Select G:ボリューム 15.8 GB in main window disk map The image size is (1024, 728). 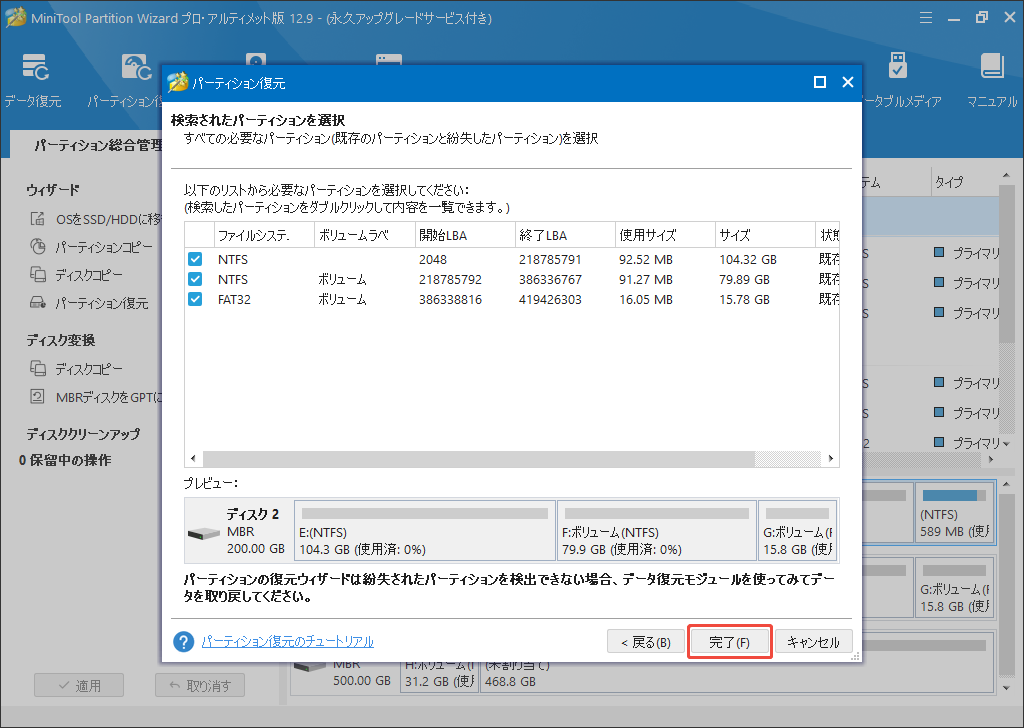click(955, 587)
